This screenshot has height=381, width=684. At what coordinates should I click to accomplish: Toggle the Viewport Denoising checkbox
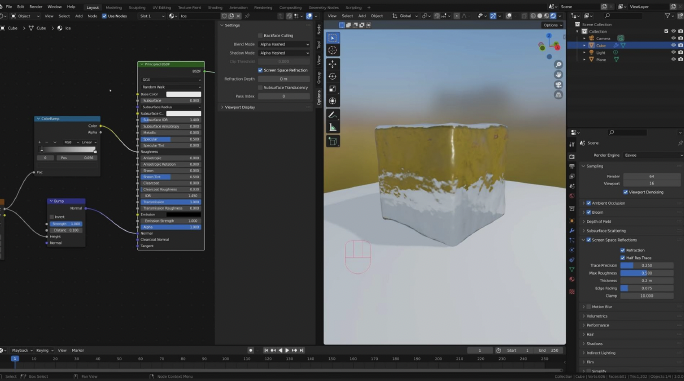click(x=626, y=192)
